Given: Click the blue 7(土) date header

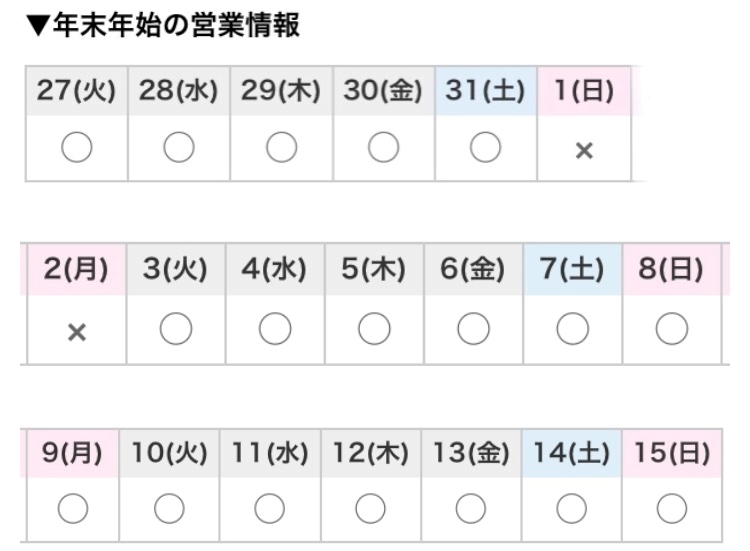Looking at the screenshot, I should pyautogui.click(x=572, y=271).
